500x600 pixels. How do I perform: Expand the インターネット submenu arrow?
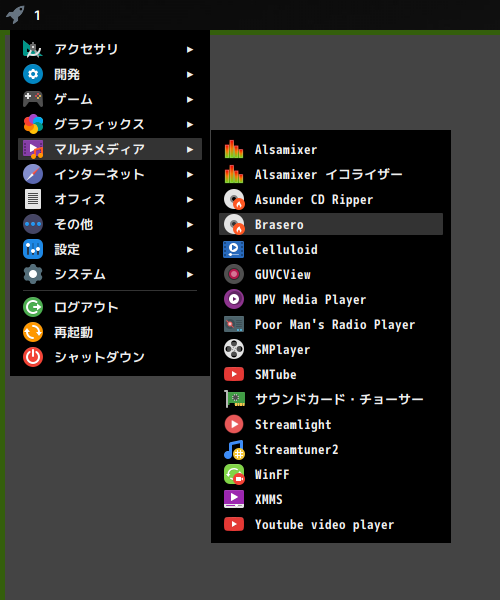point(190,174)
